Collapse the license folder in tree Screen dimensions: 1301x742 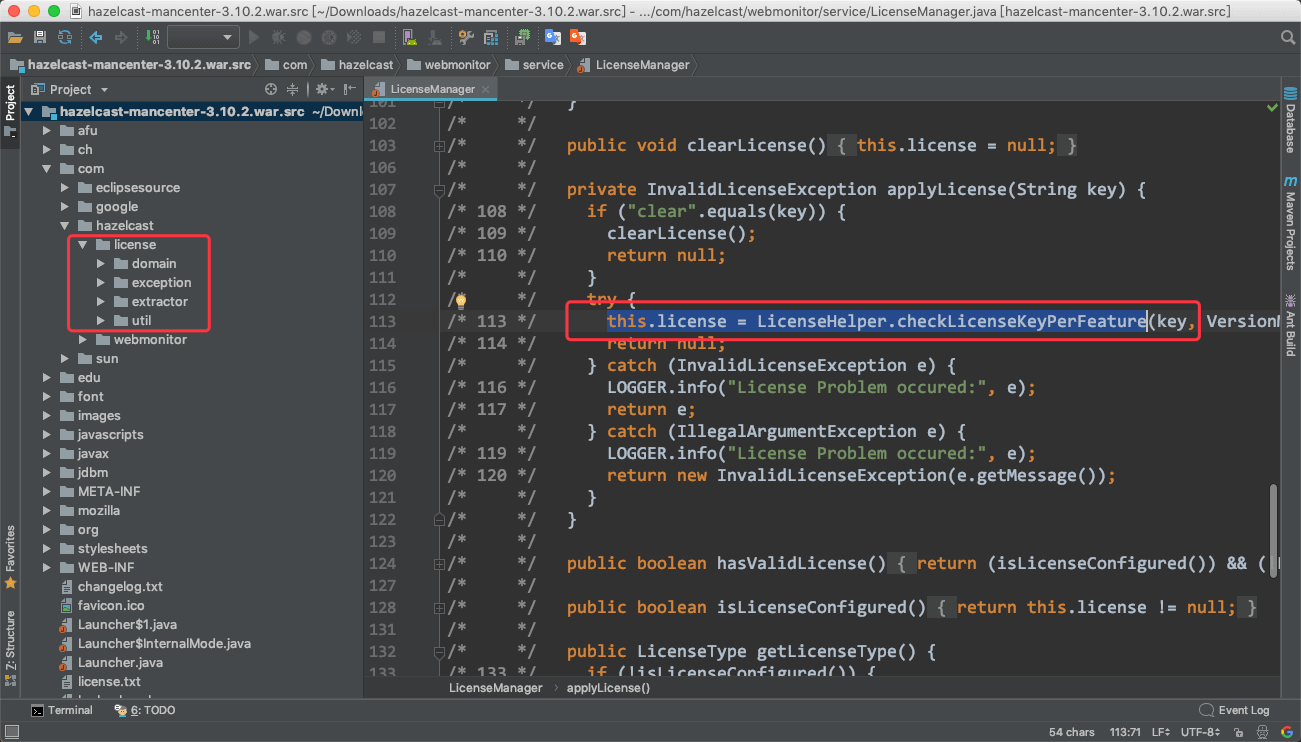(83, 244)
